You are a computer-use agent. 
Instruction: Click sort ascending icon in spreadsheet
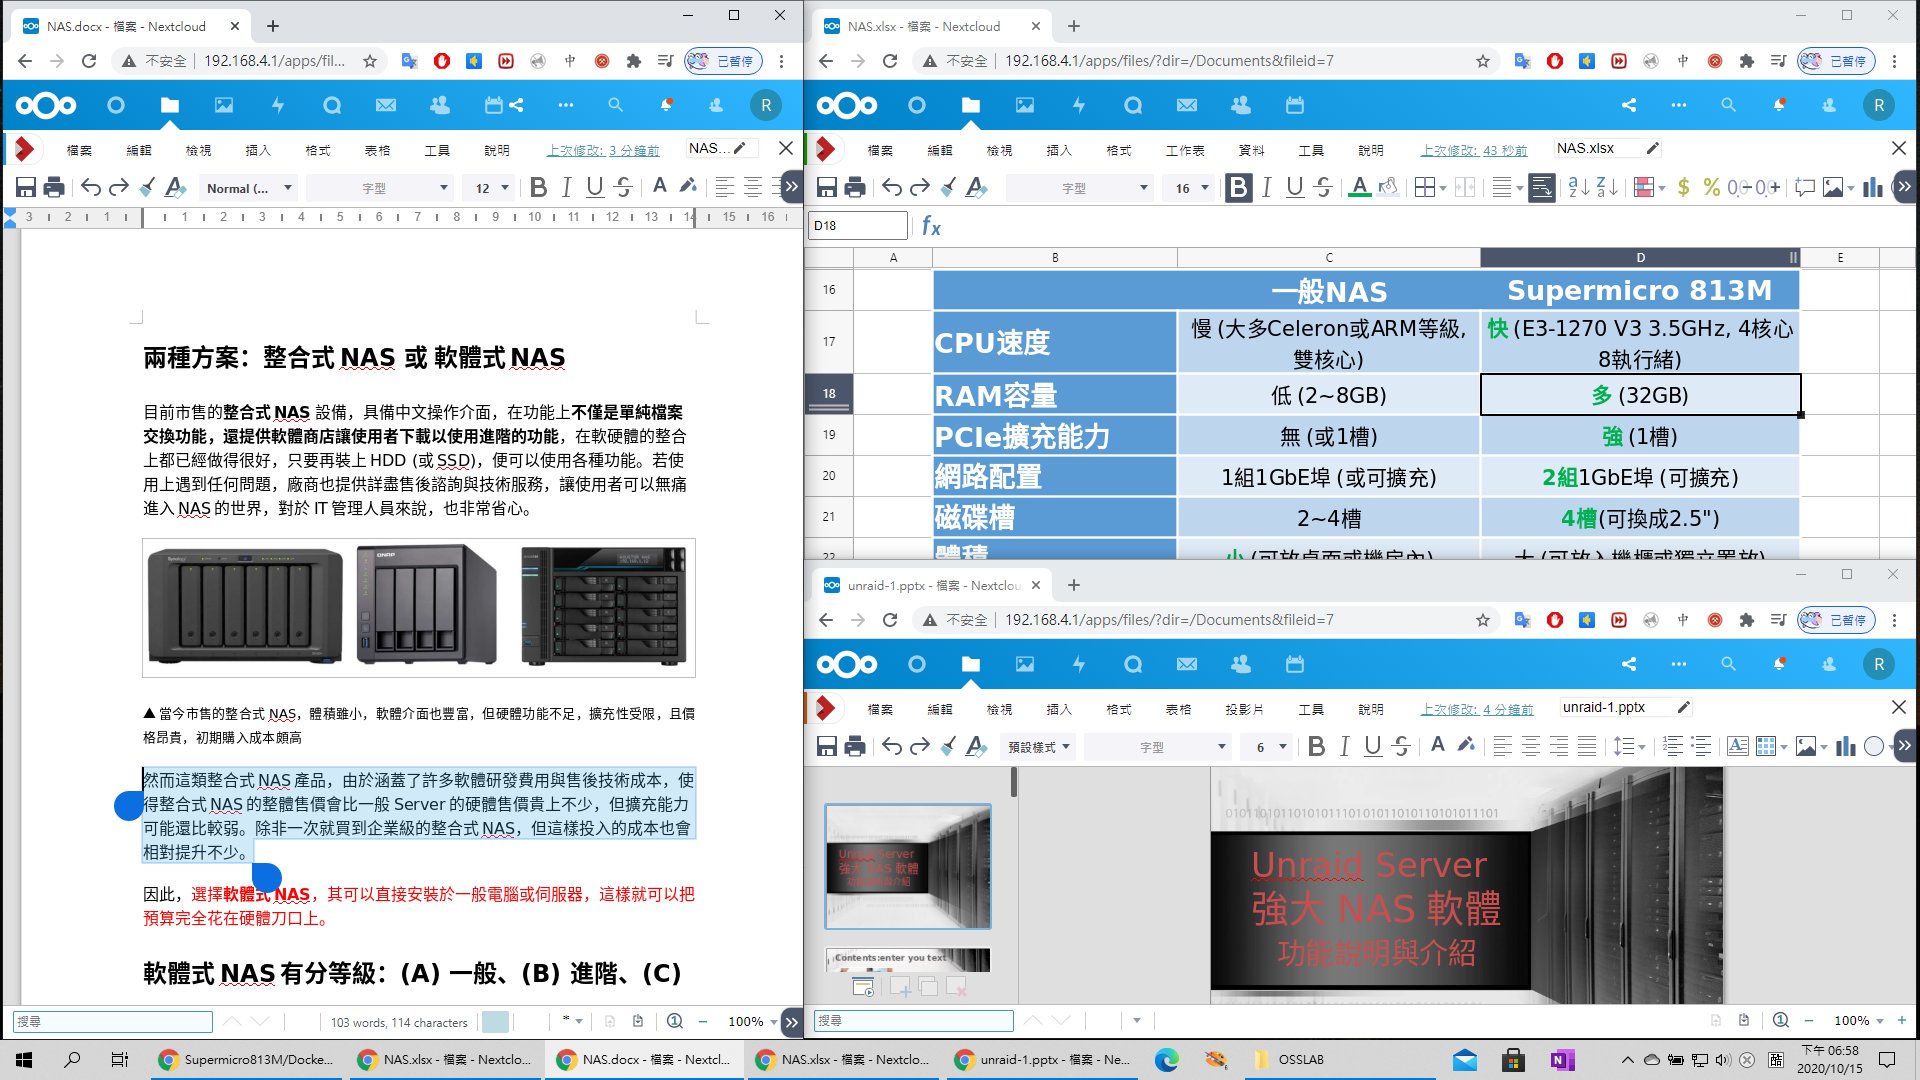click(x=1578, y=187)
